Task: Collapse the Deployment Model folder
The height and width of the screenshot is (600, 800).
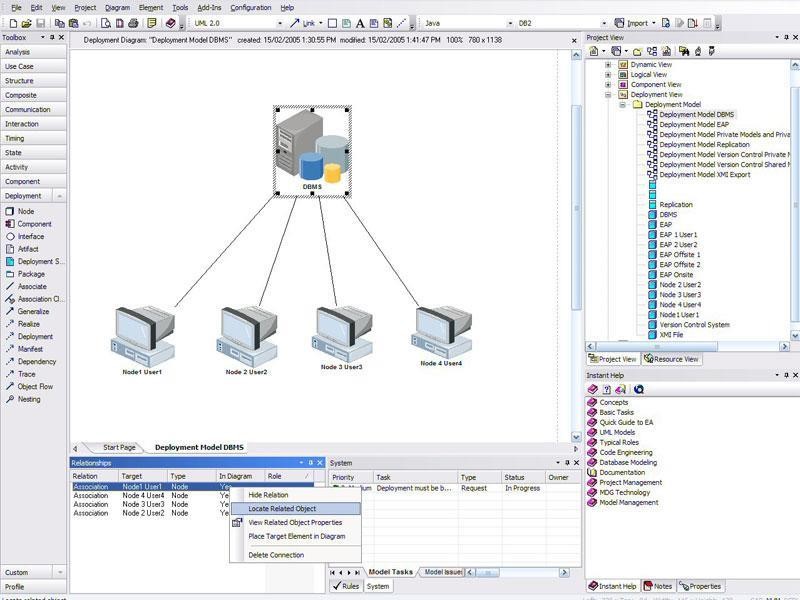Action: pyautogui.click(x=621, y=104)
